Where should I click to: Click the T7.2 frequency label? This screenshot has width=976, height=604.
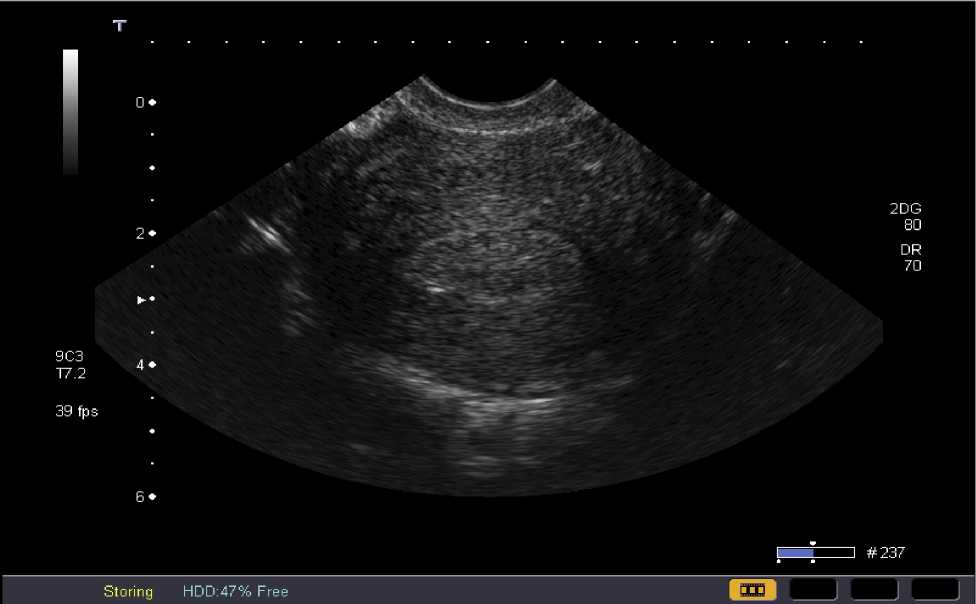coord(70,374)
